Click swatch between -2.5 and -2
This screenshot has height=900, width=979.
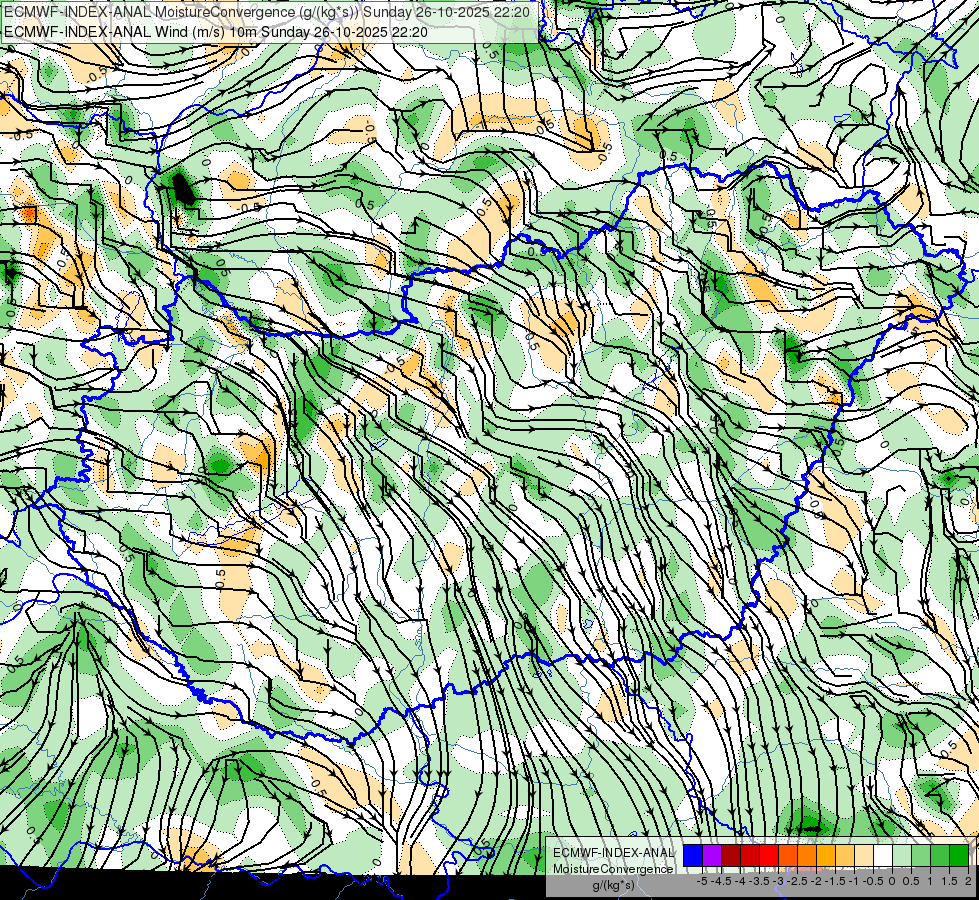tap(807, 855)
